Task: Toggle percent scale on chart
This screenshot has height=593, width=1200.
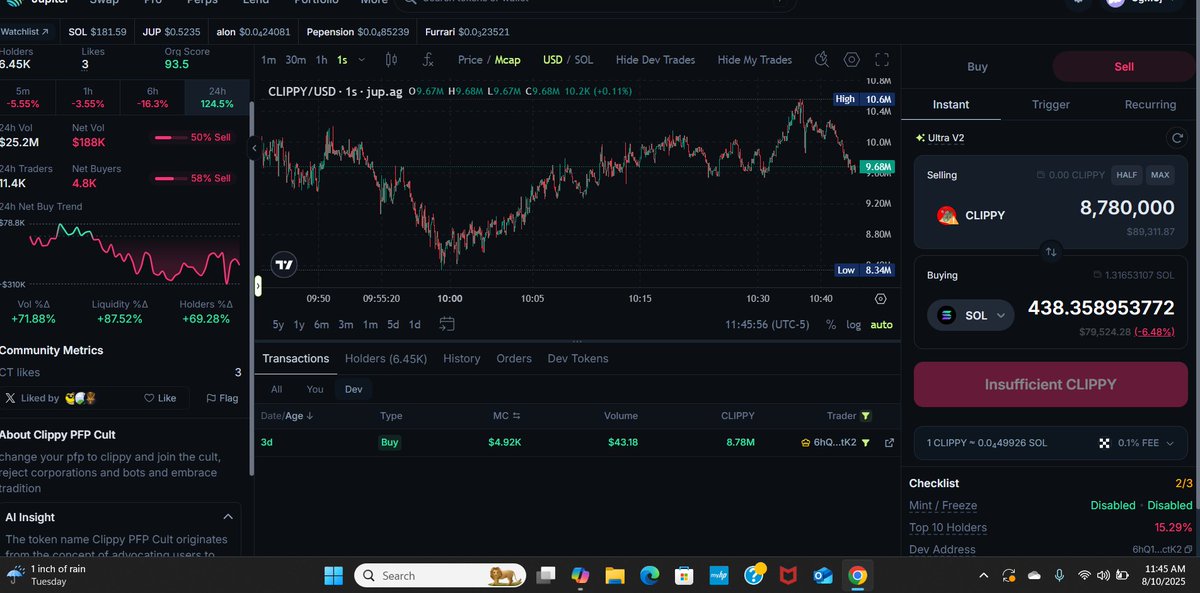Action: [831, 325]
